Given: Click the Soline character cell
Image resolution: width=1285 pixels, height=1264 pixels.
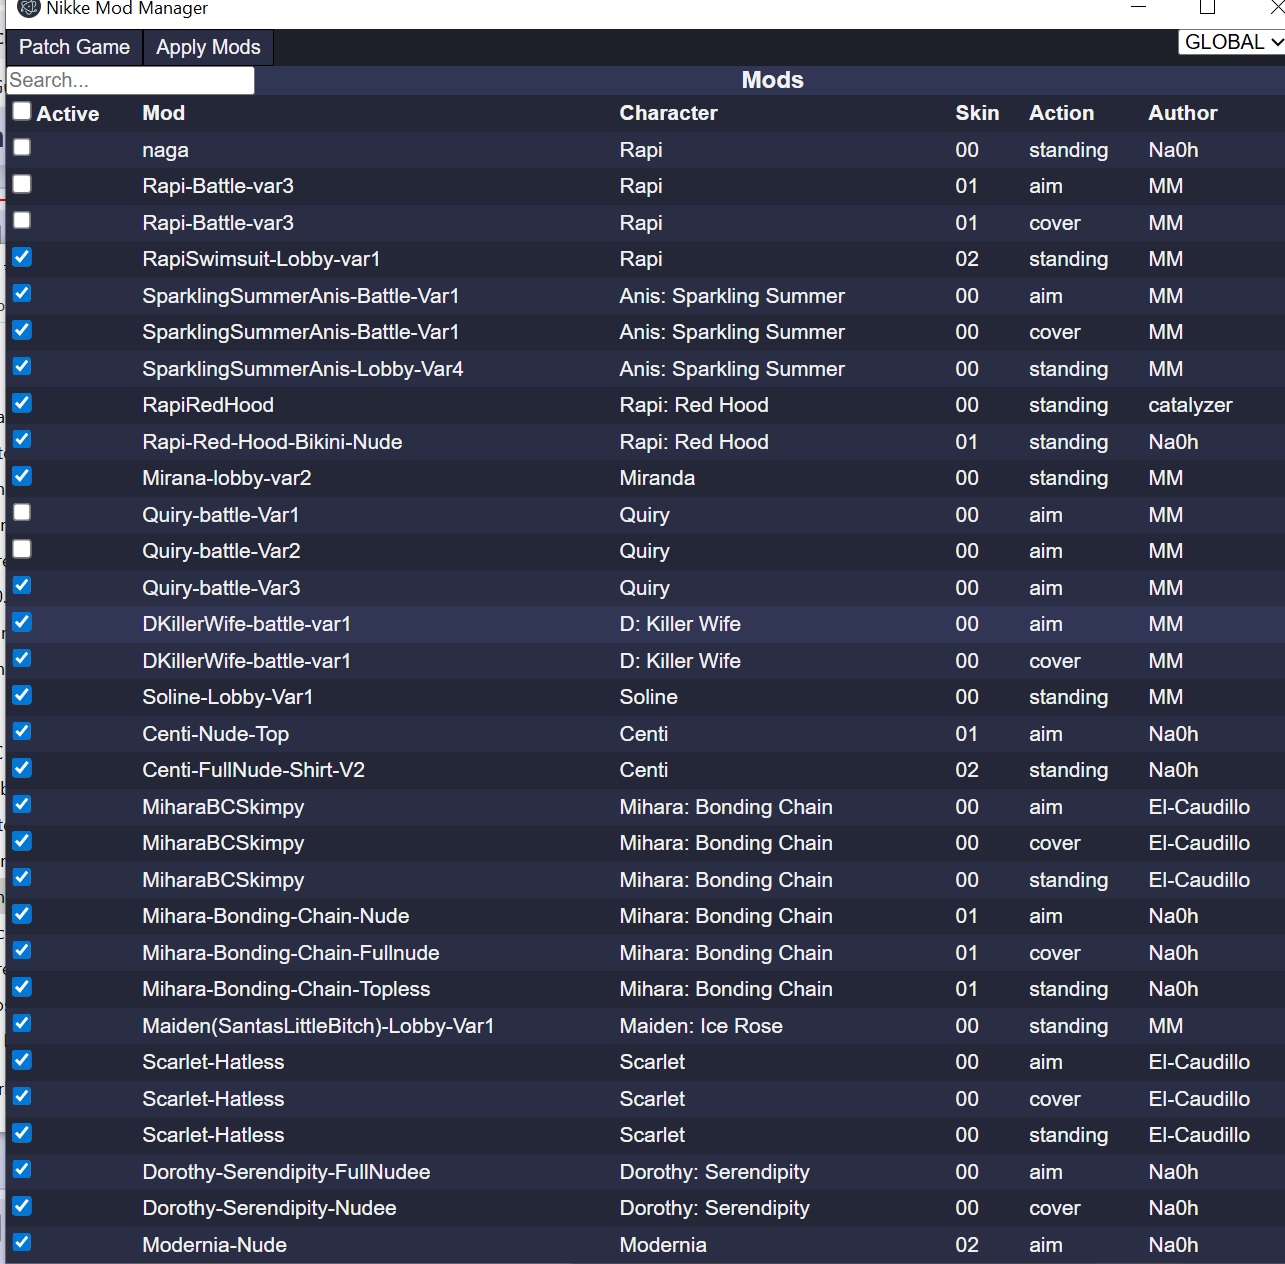Looking at the screenshot, I should point(648,697).
